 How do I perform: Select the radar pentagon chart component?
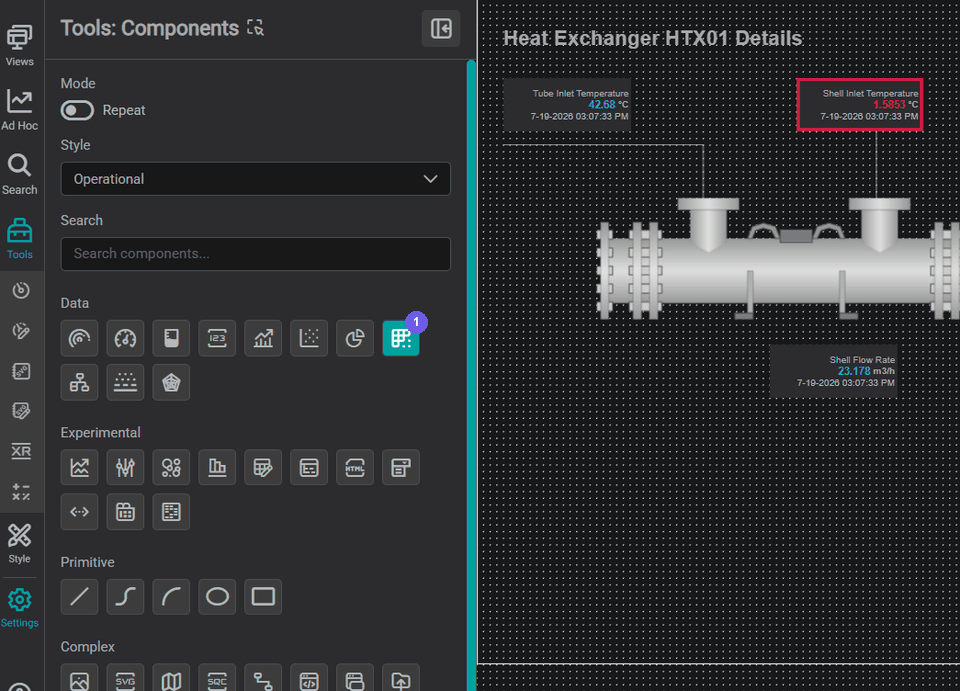(x=171, y=383)
